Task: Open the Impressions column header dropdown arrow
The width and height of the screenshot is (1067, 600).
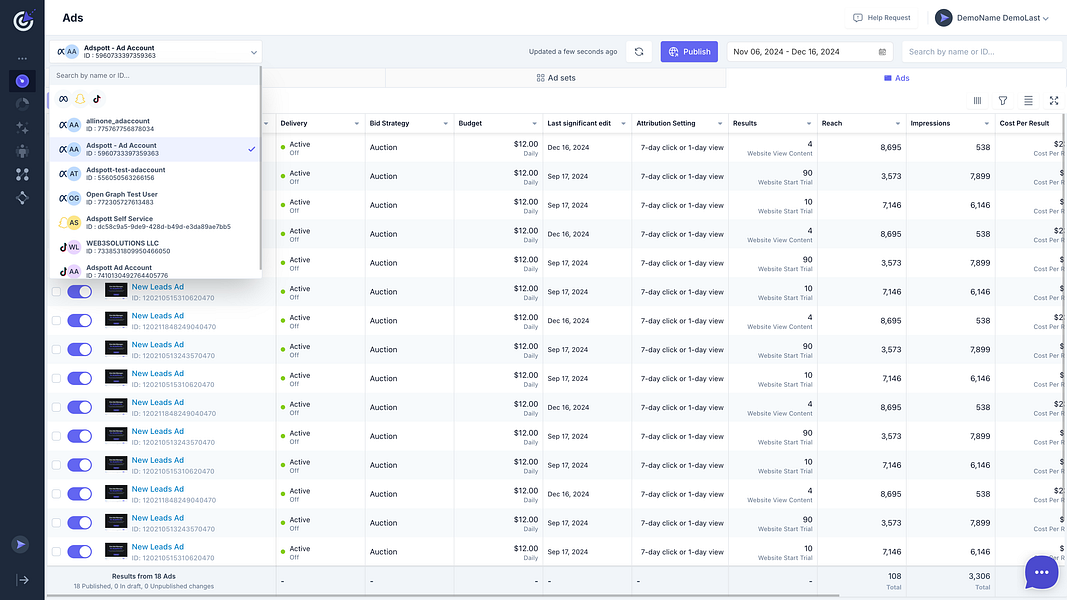Action: (x=987, y=124)
